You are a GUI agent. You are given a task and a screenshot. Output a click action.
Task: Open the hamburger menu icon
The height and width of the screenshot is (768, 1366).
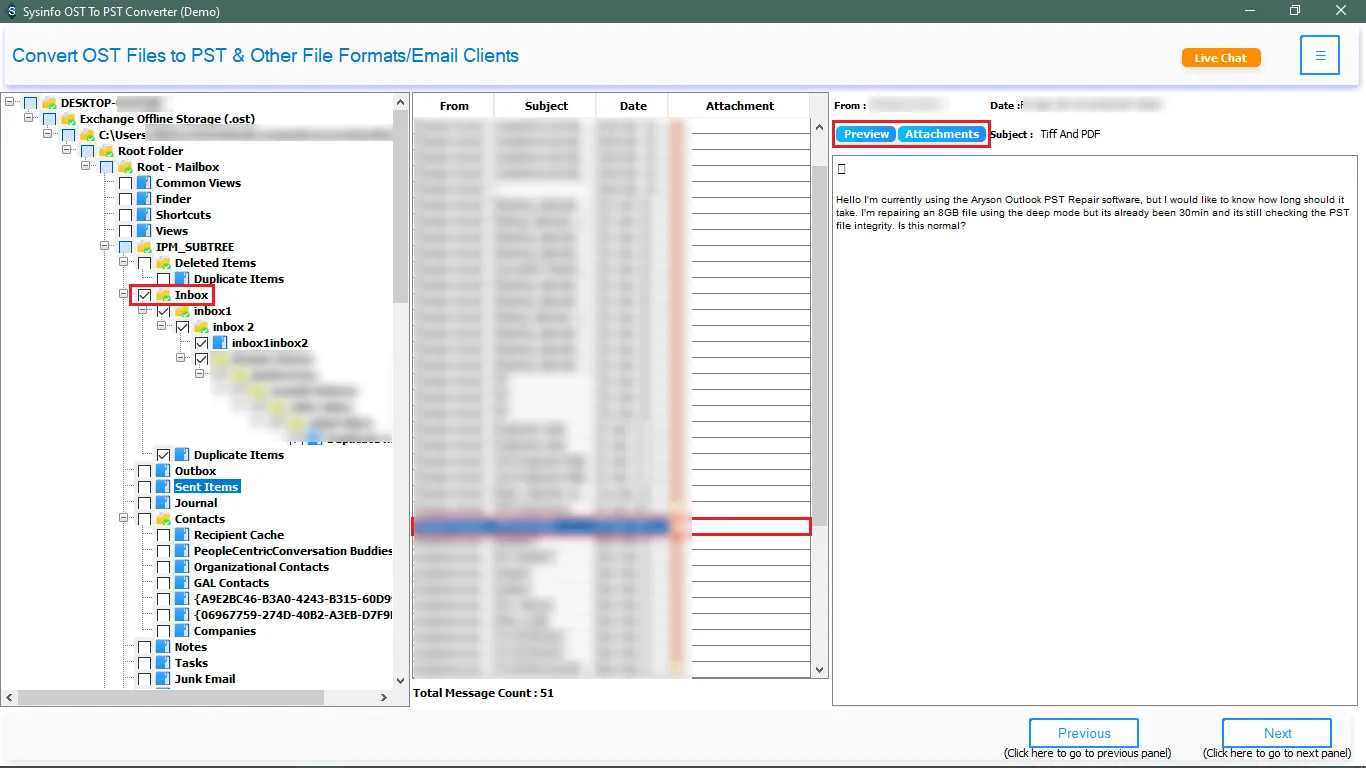pyautogui.click(x=1320, y=55)
